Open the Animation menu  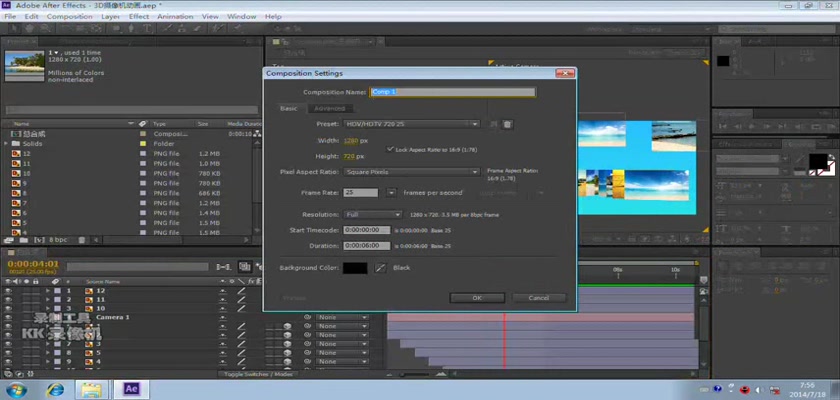[175, 17]
